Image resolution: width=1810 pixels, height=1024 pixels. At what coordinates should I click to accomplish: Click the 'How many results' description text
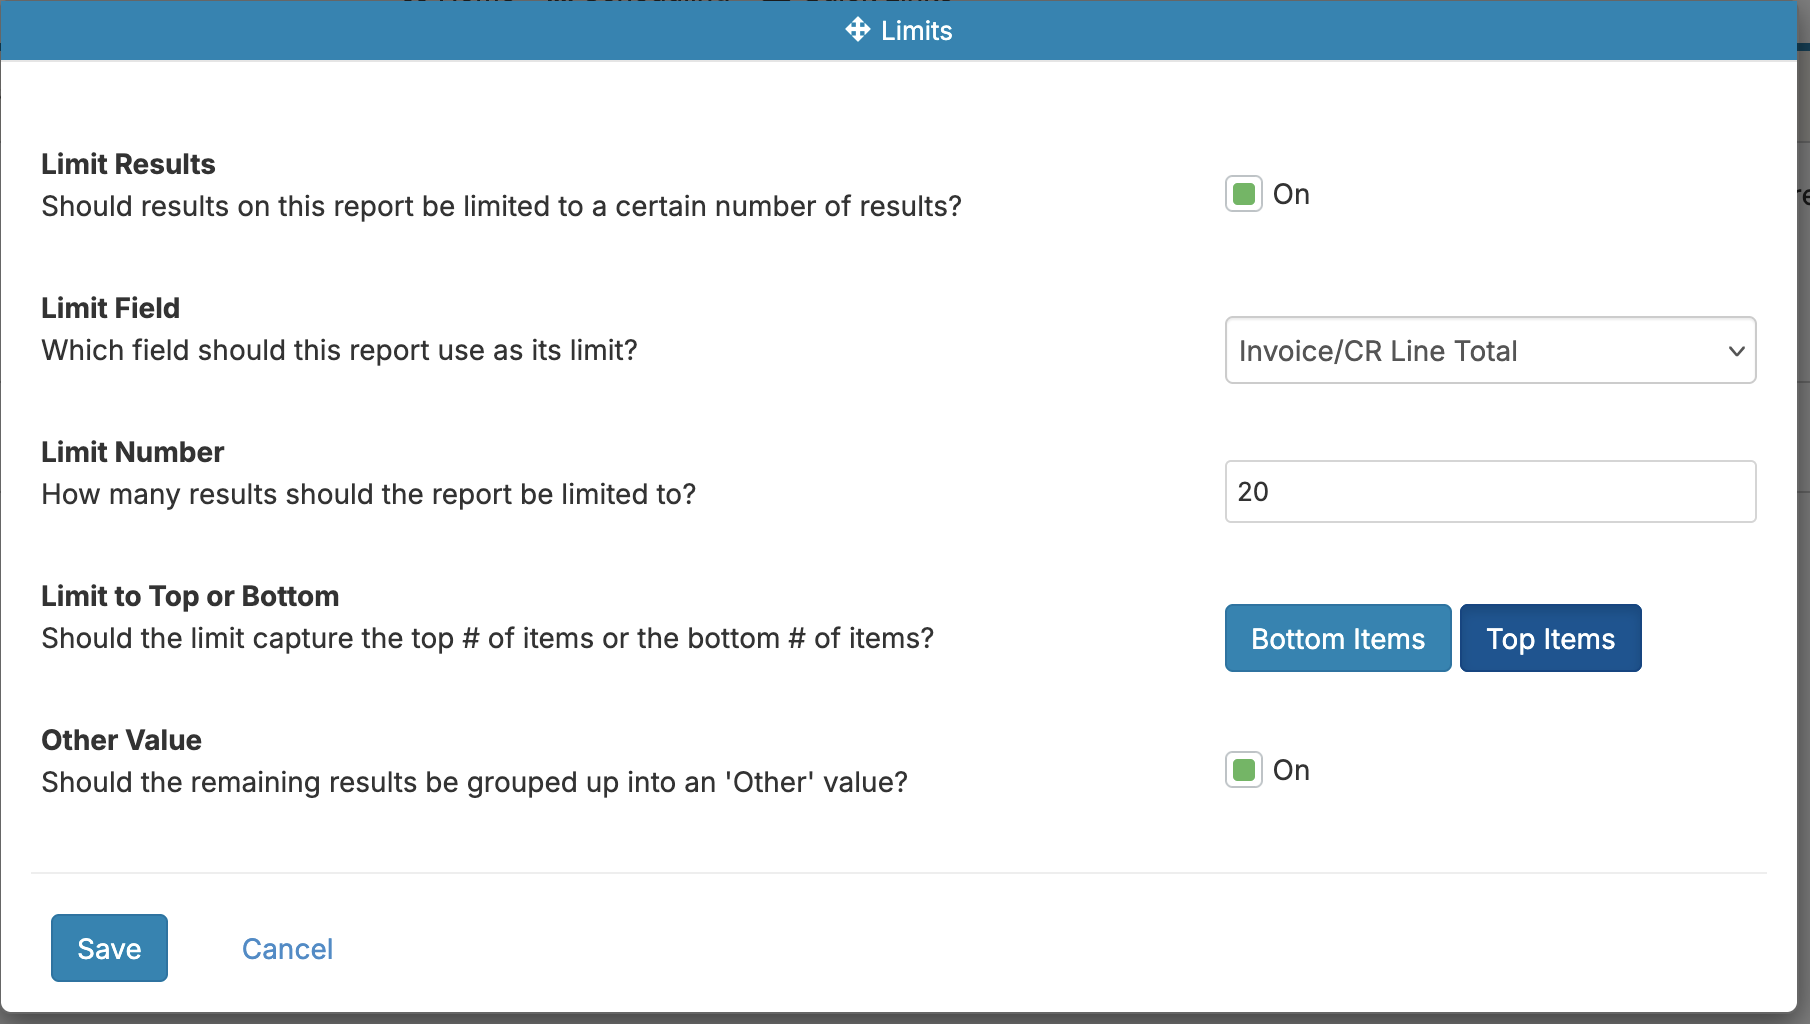coord(368,494)
